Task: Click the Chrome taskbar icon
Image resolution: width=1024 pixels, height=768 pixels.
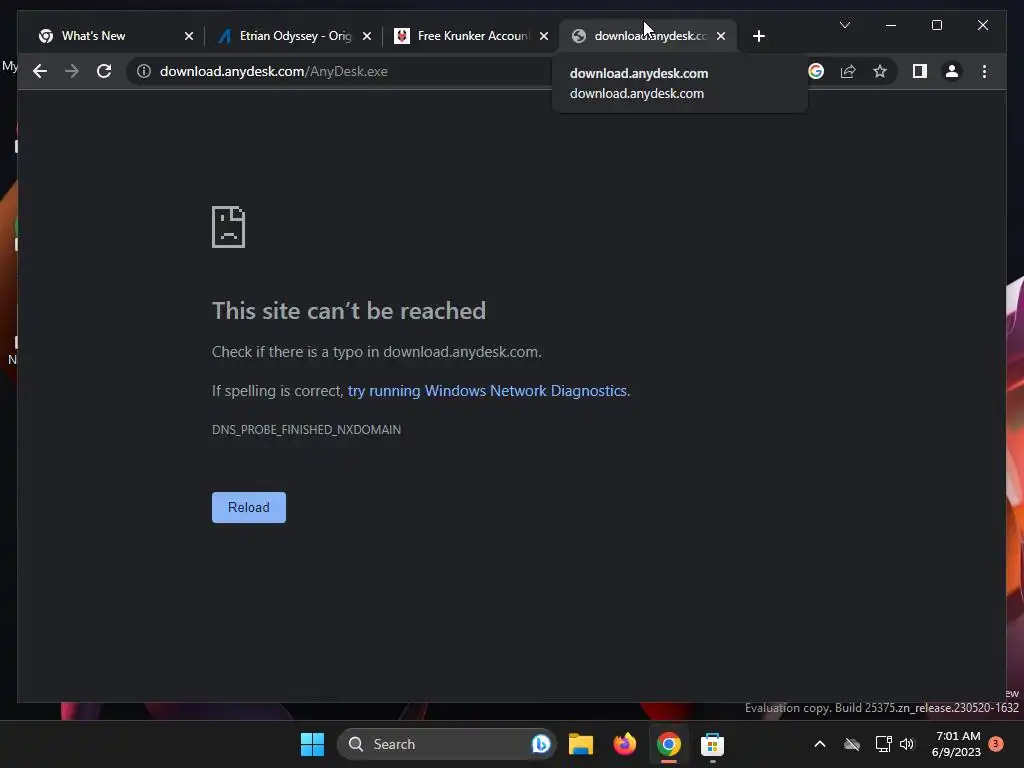Action: click(x=669, y=744)
